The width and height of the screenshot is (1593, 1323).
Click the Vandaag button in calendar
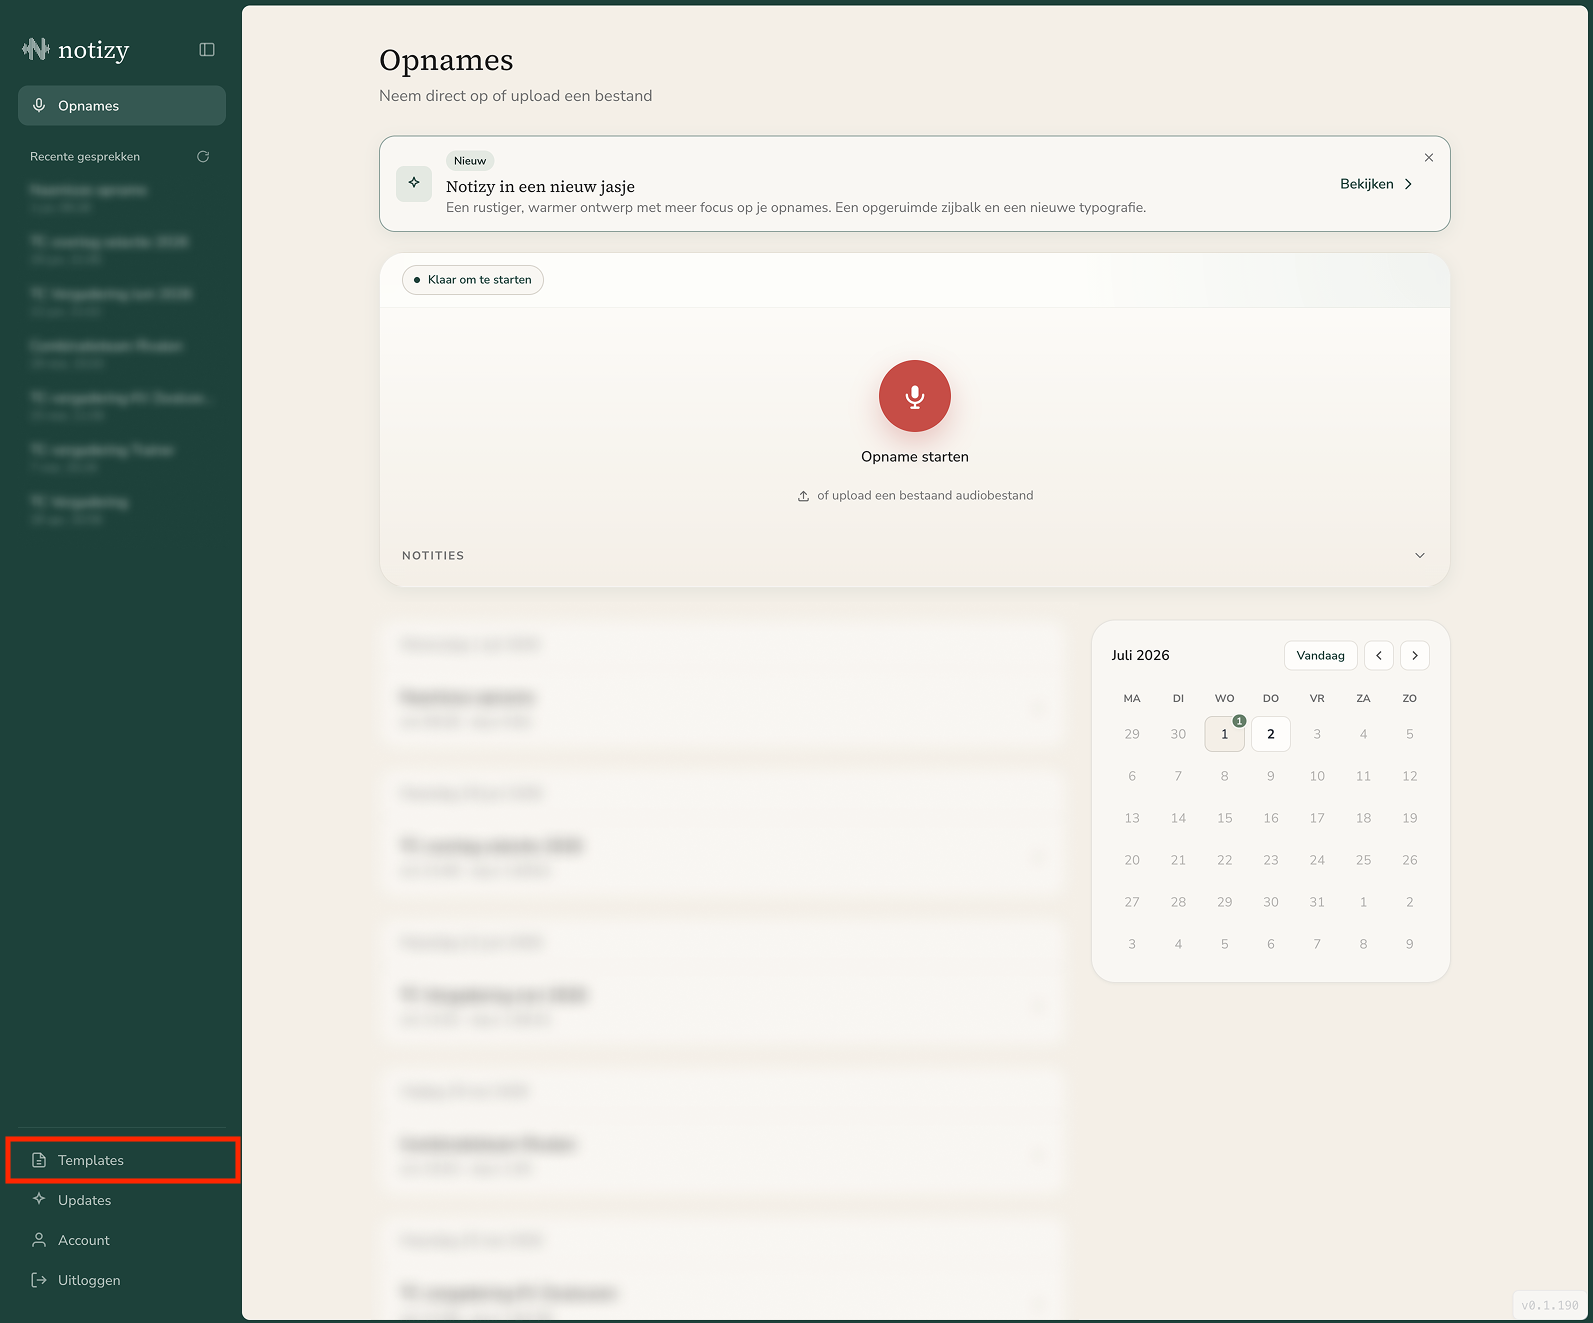tap(1321, 656)
